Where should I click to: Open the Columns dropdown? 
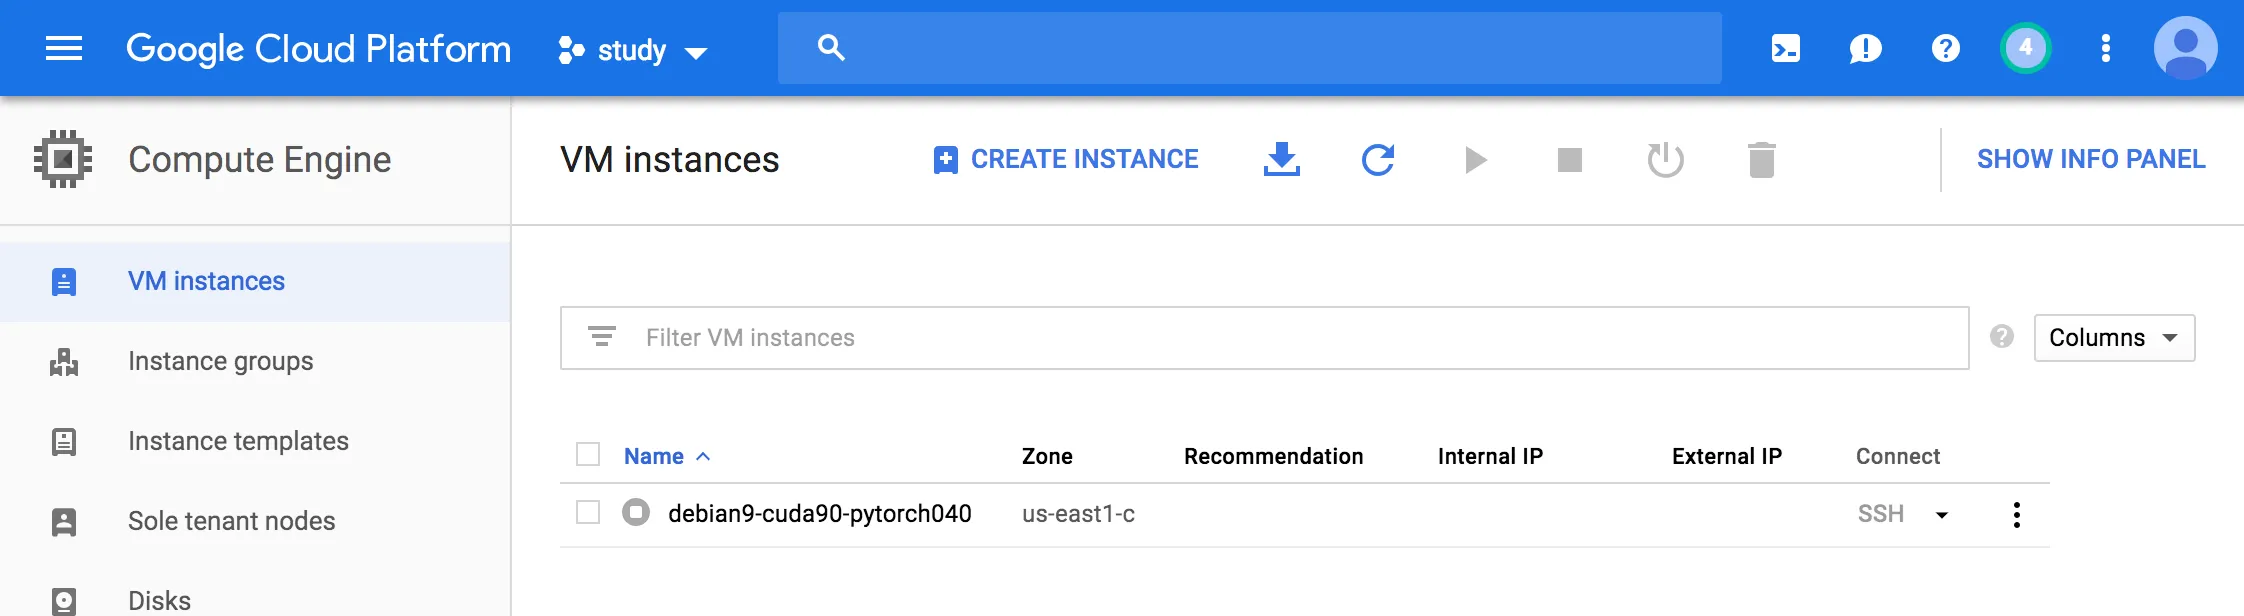2114,338
